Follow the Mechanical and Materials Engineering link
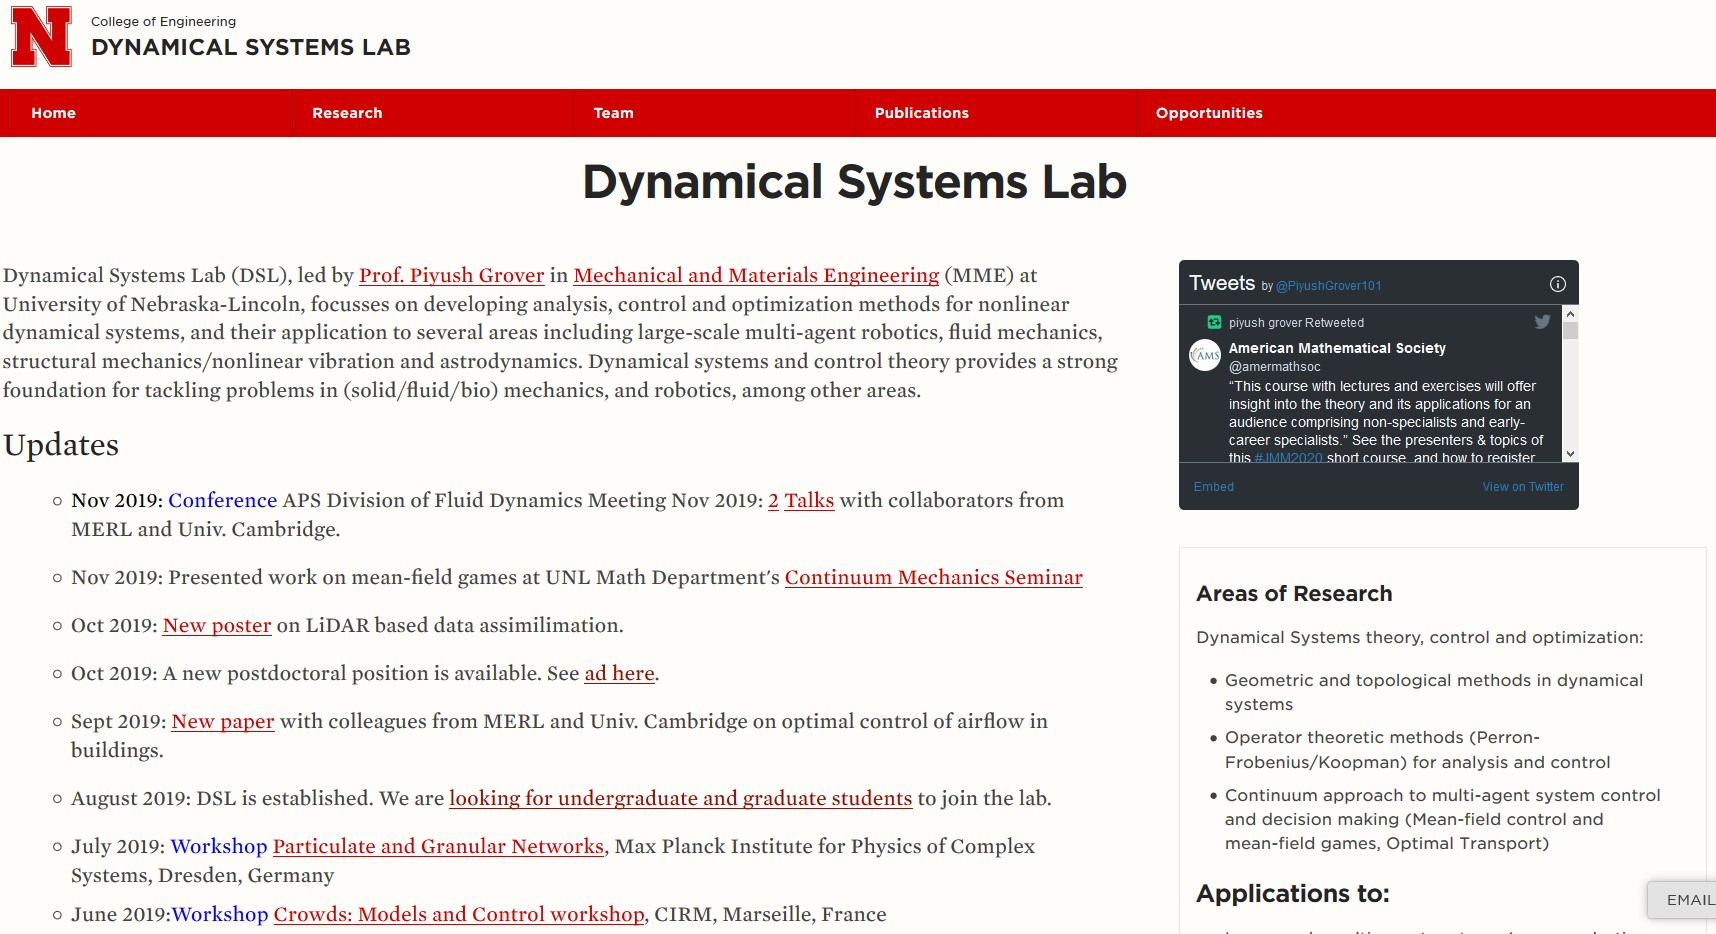This screenshot has width=1716, height=934. [756, 275]
